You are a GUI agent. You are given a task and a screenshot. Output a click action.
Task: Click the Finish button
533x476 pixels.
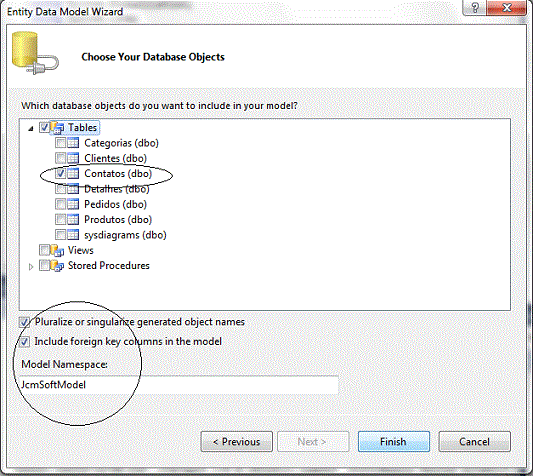pos(394,441)
